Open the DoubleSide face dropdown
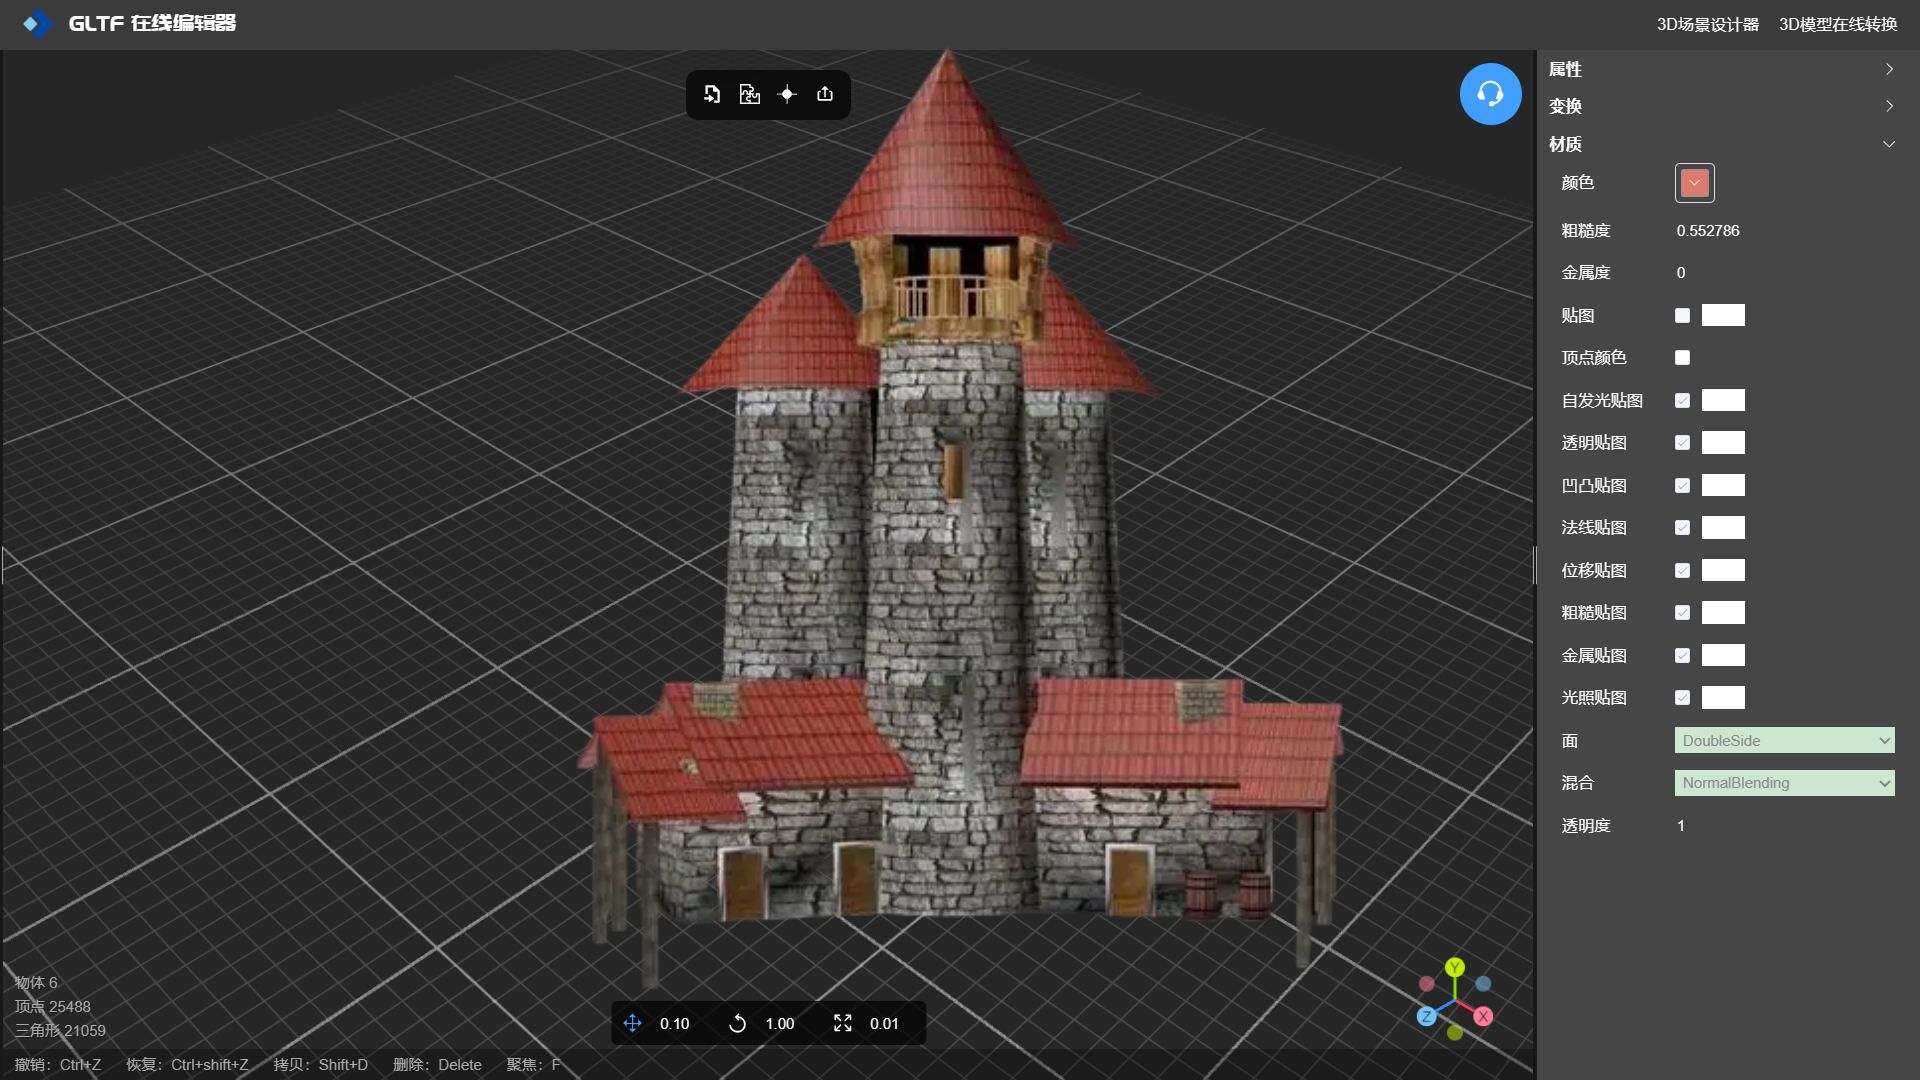The height and width of the screenshot is (1080, 1920). point(1784,741)
